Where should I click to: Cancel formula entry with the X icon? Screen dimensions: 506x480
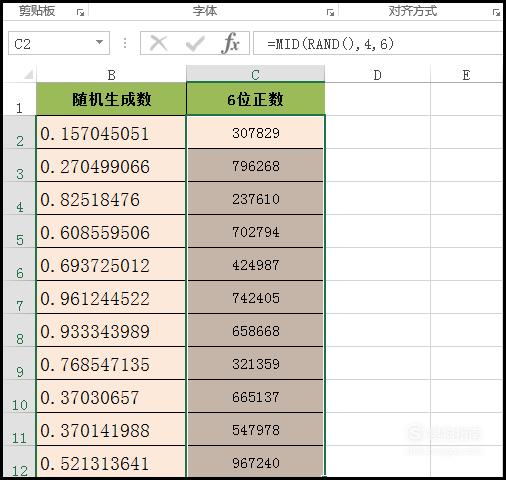159,43
